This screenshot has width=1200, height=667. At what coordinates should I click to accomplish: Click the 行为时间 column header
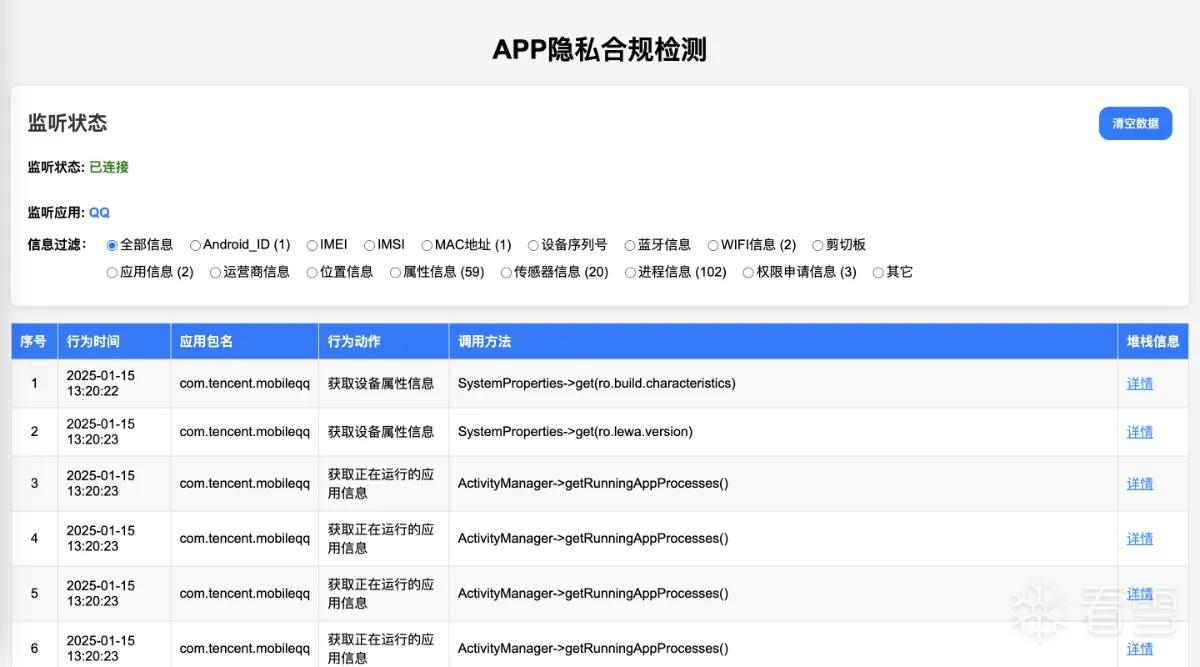[x=114, y=341]
